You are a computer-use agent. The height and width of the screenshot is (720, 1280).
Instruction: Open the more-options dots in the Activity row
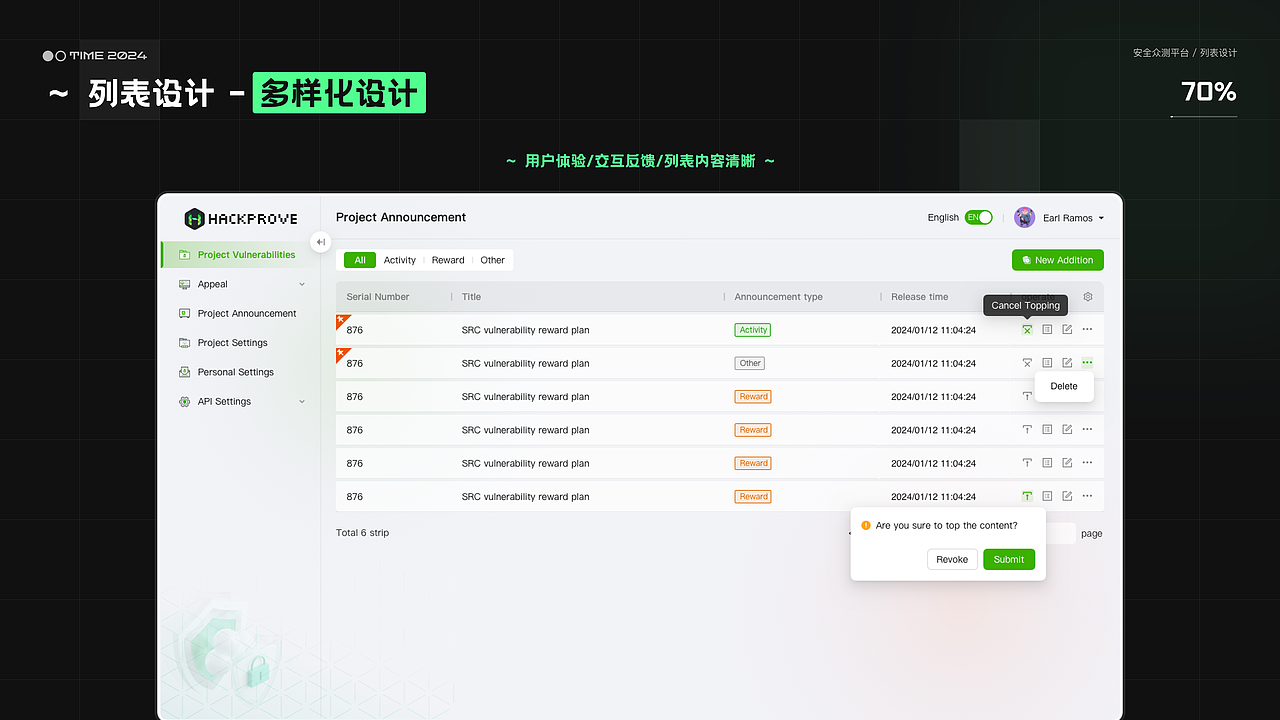(1087, 330)
